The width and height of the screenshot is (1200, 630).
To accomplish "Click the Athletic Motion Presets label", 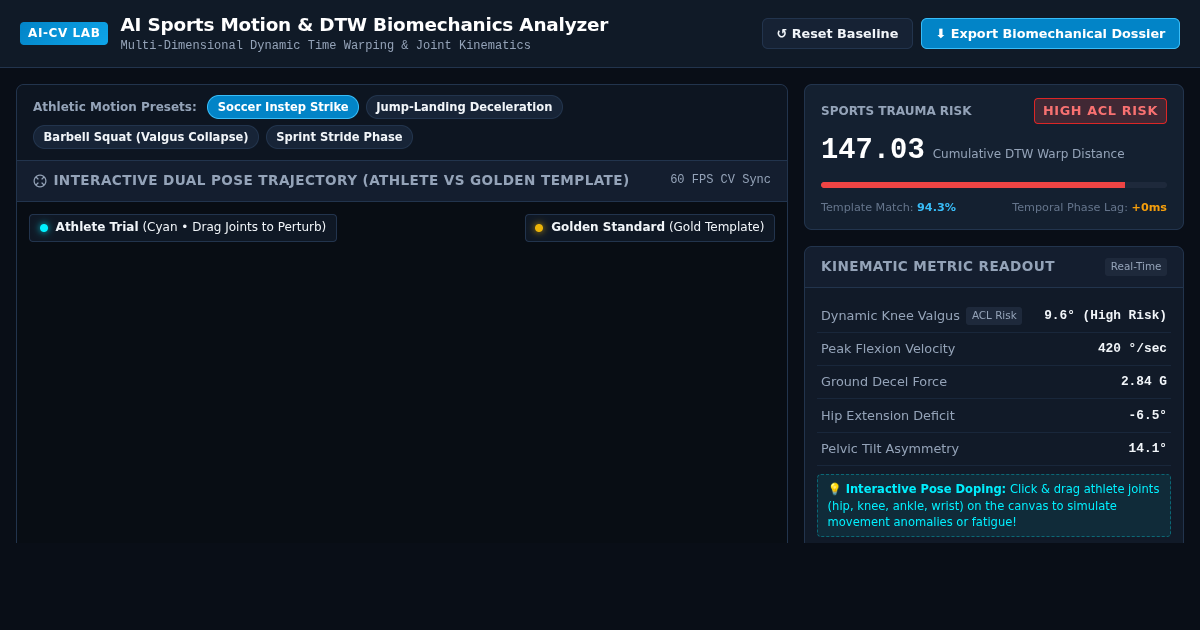I will pyautogui.click(x=115, y=107).
